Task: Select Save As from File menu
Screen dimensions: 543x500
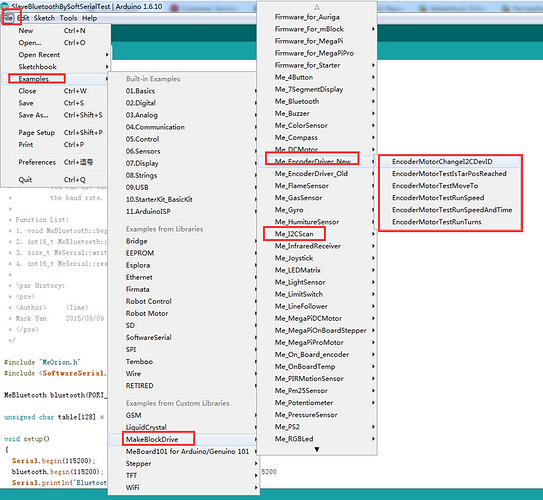Action: [x=56, y=115]
